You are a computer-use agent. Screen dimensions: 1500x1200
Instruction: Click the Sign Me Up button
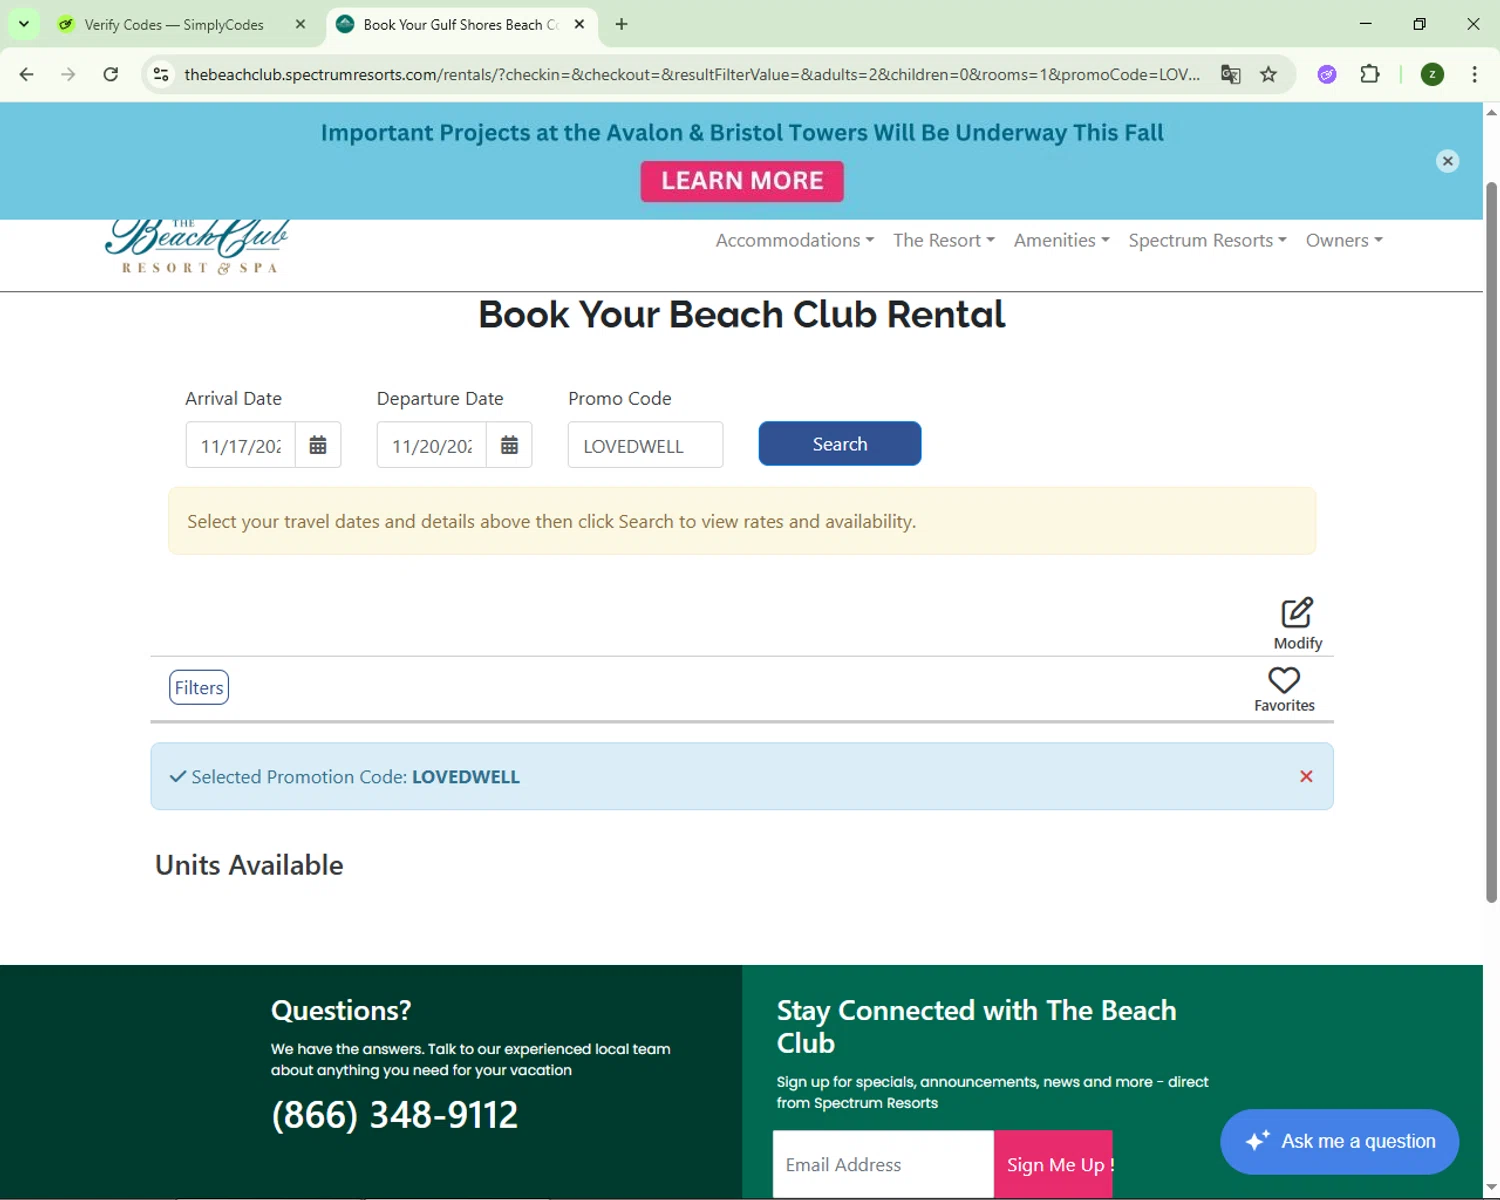coord(1053,1164)
